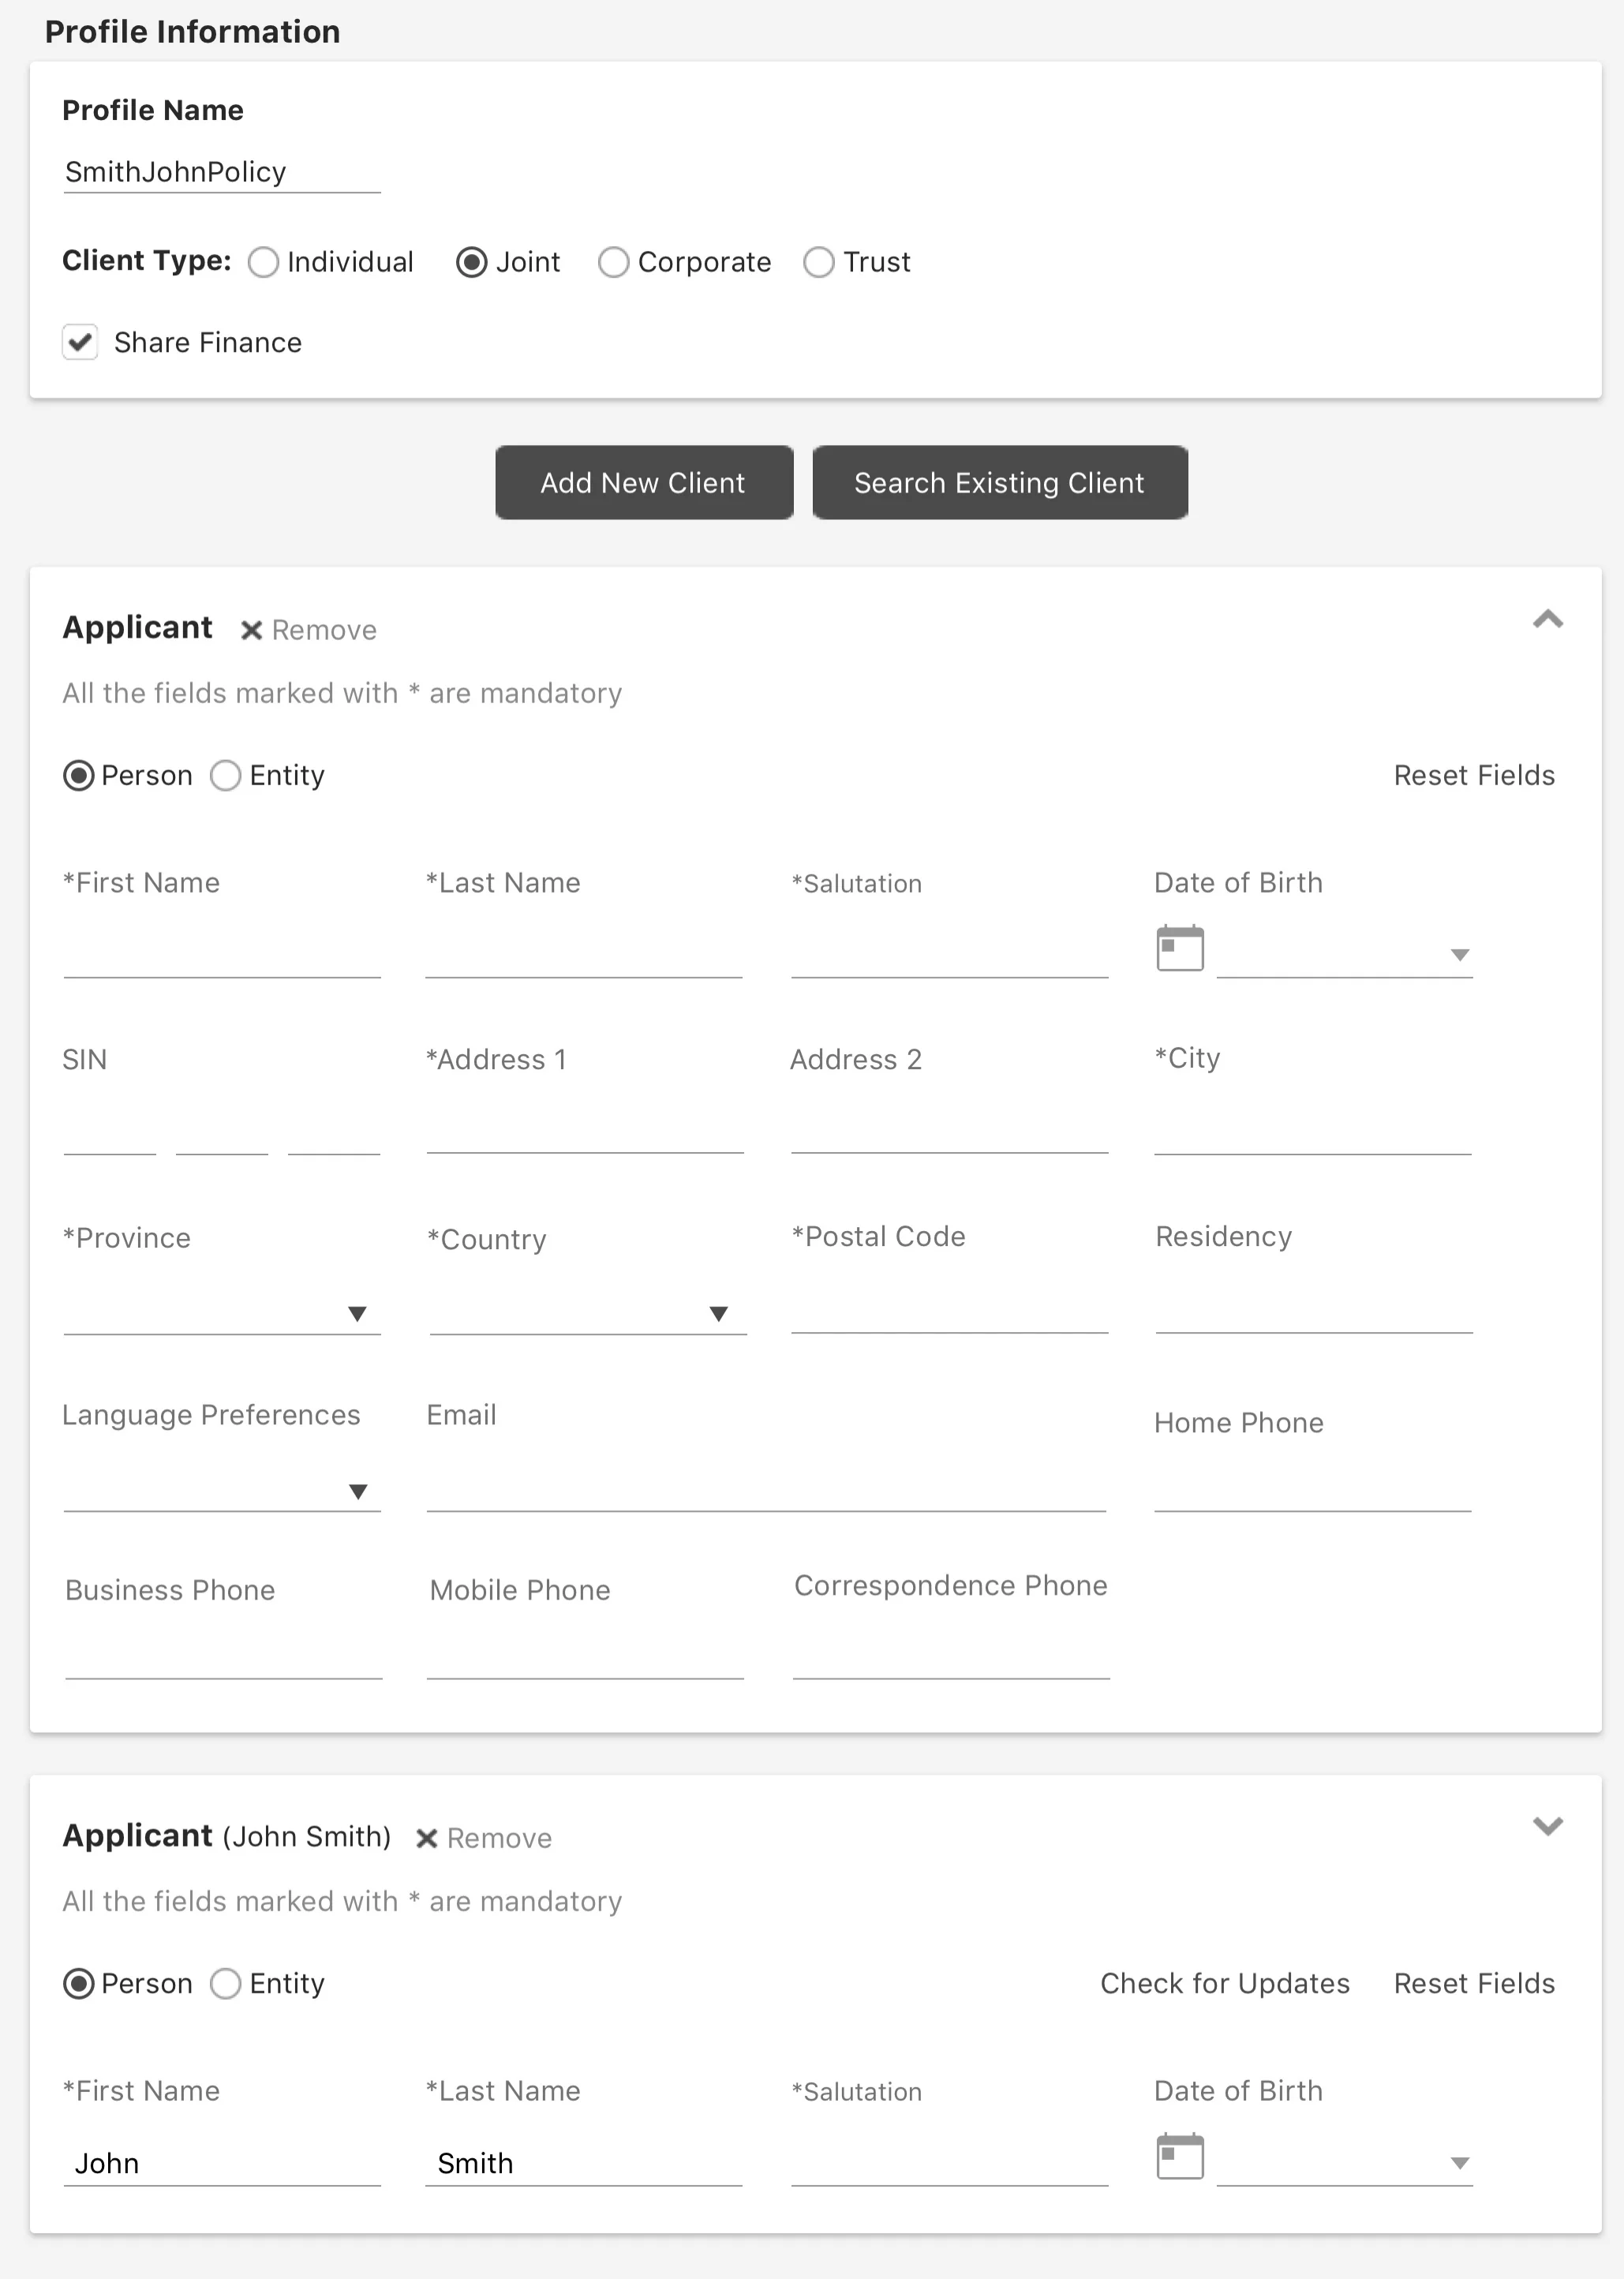This screenshot has width=1624, height=2279.
Task: Select Trust client type
Action: (819, 262)
